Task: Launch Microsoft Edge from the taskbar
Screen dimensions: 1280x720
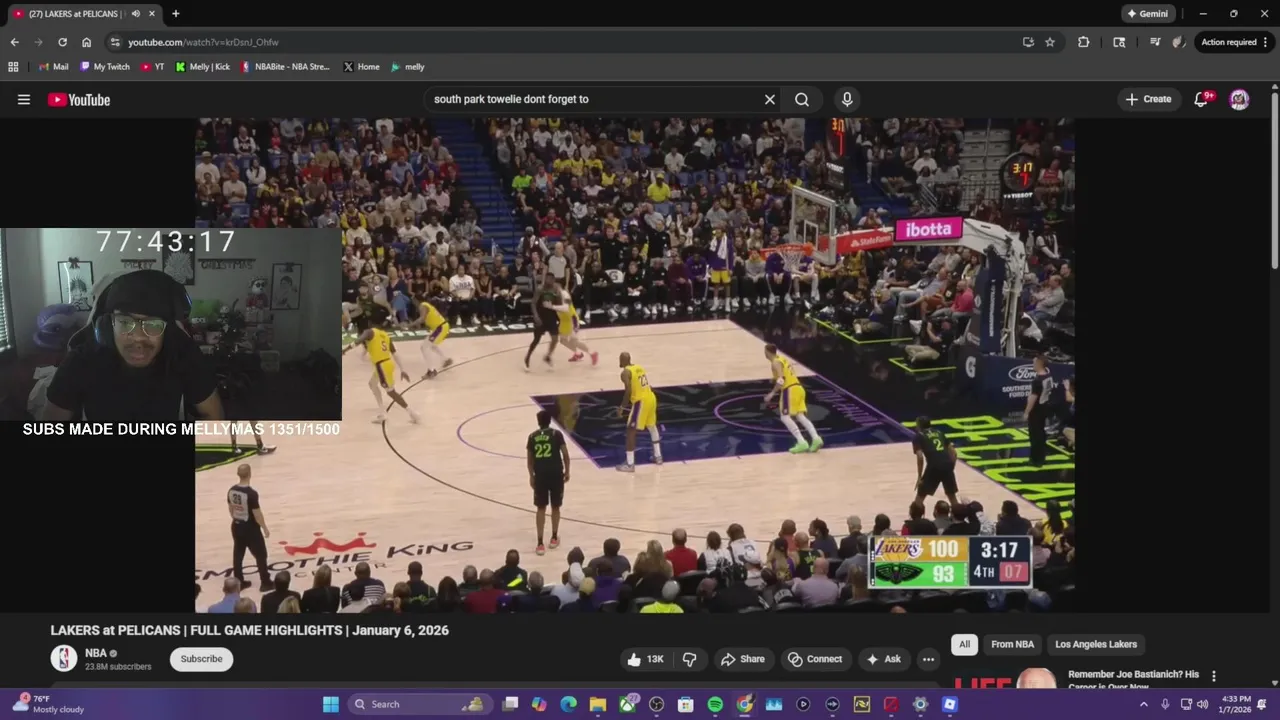Action: (x=568, y=704)
